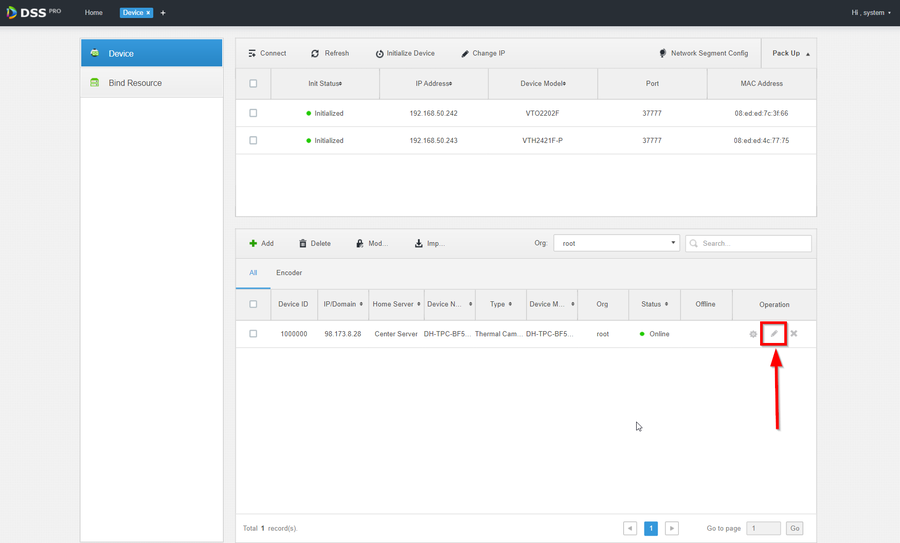Open Bind Resource in sidebar
The width and height of the screenshot is (900, 543).
pos(135,83)
